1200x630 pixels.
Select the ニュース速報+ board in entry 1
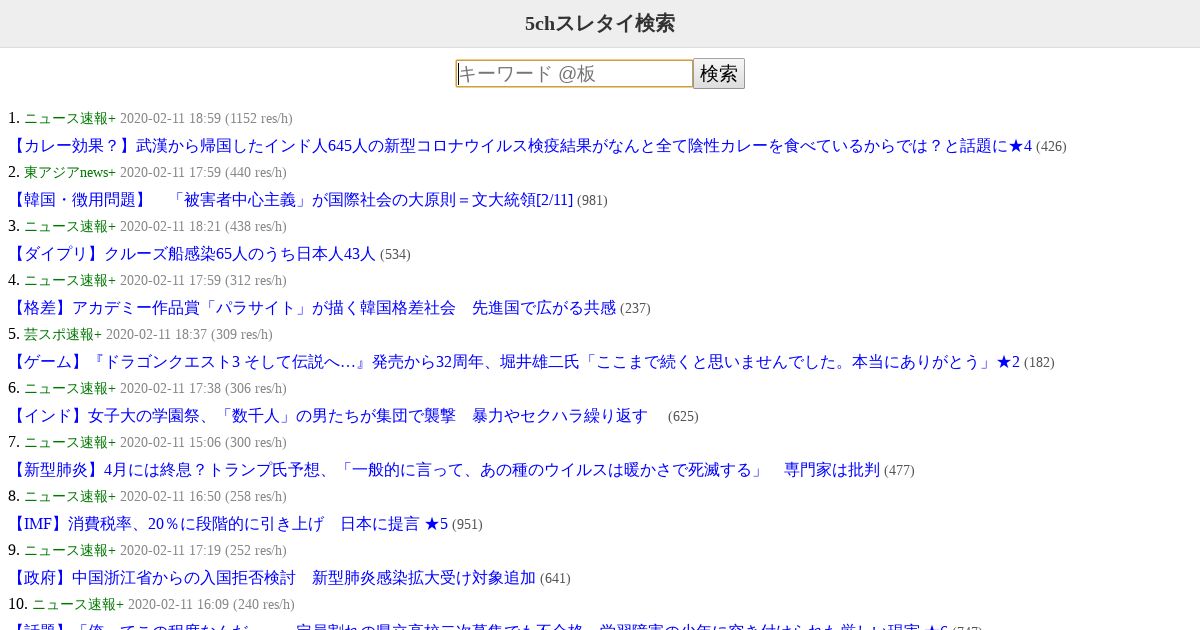70,119
